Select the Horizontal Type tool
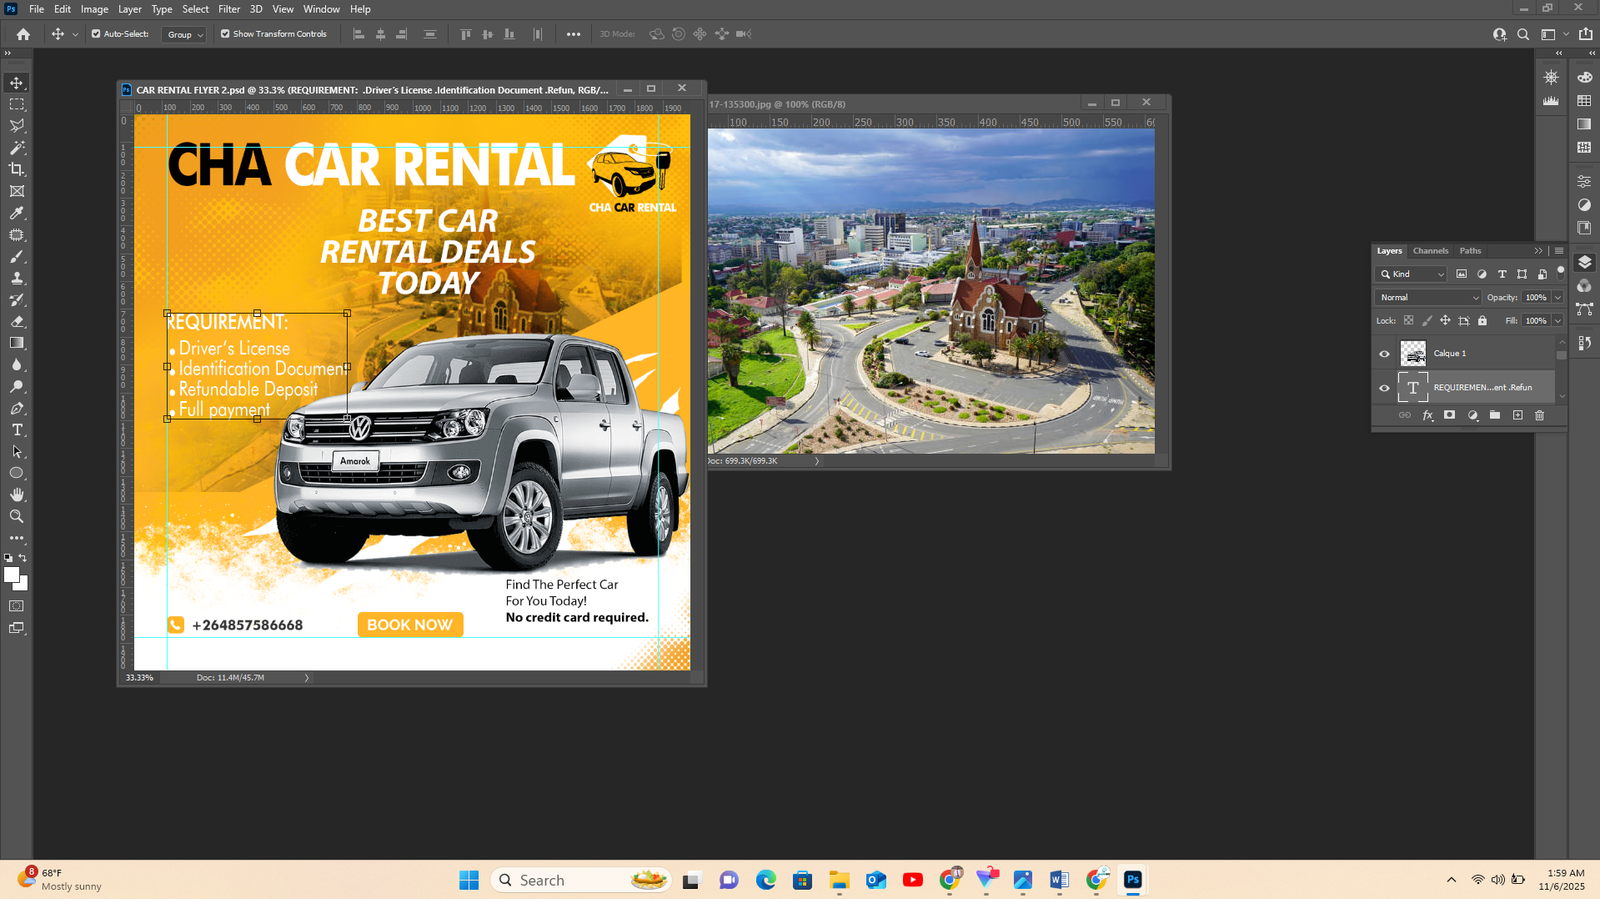 (17, 430)
